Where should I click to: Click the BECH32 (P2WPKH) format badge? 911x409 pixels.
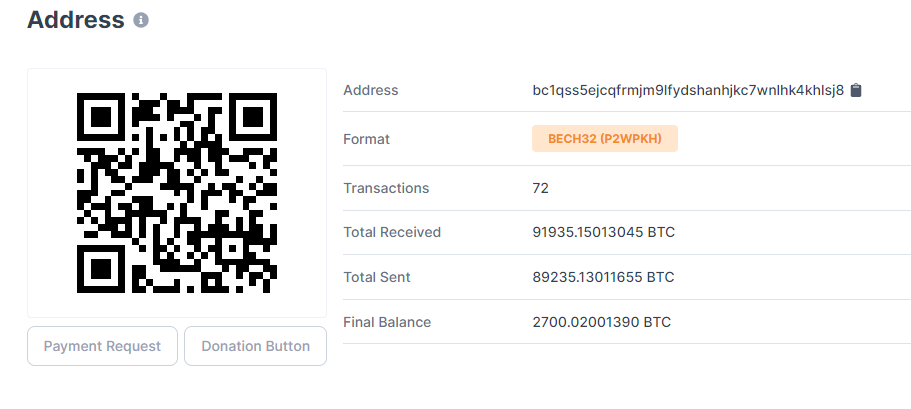(605, 138)
